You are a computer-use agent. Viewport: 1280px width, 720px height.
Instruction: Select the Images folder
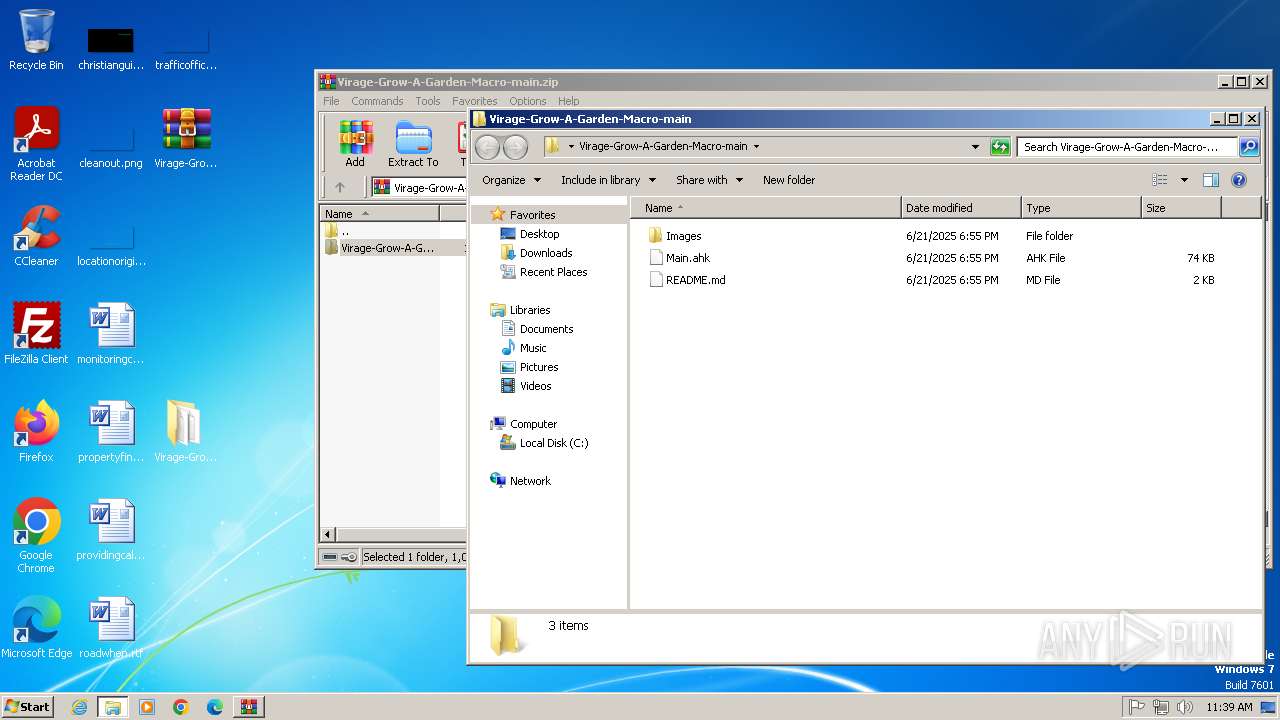(x=684, y=236)
